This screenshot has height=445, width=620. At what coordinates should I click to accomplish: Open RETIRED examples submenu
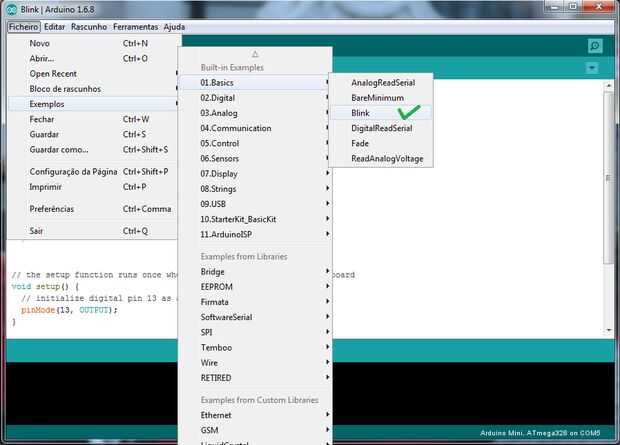point(255,378)
